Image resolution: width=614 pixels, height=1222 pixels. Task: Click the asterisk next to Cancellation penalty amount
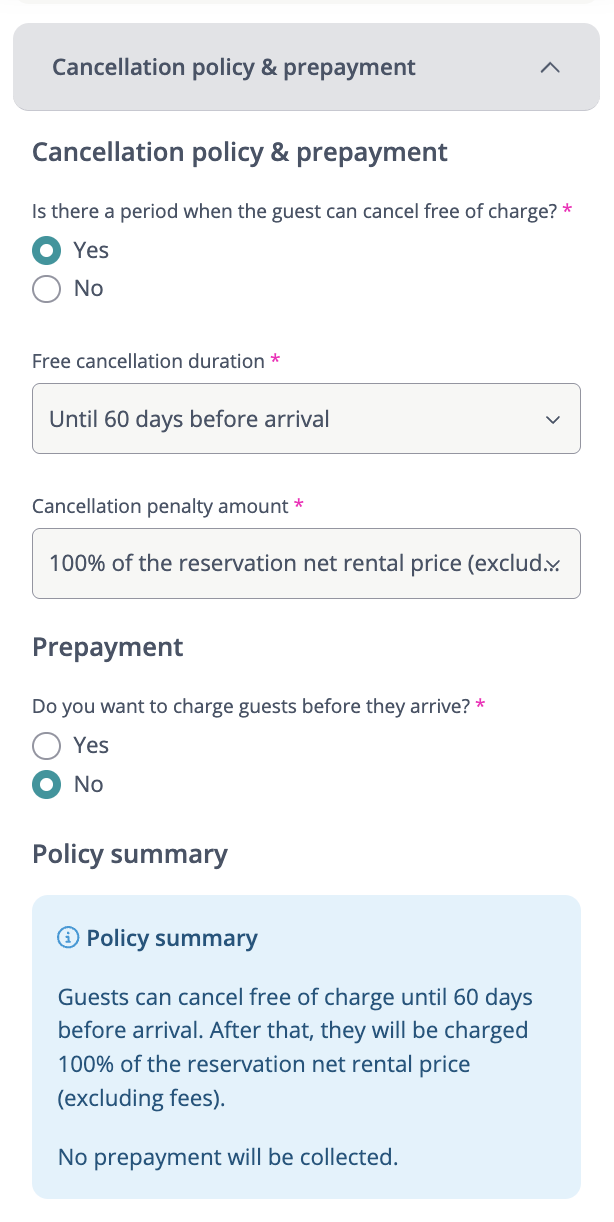pos(297,506)
